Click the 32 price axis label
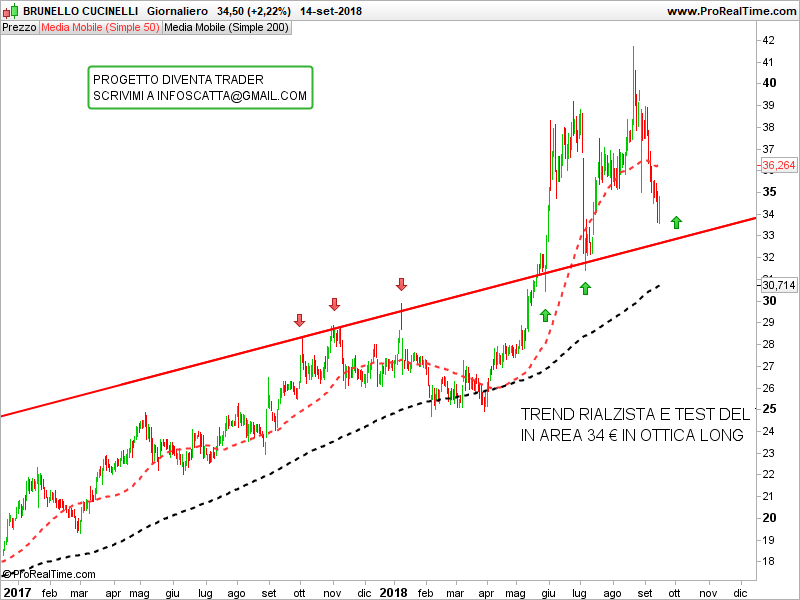 pyautogui.click(x=768, y=257)
